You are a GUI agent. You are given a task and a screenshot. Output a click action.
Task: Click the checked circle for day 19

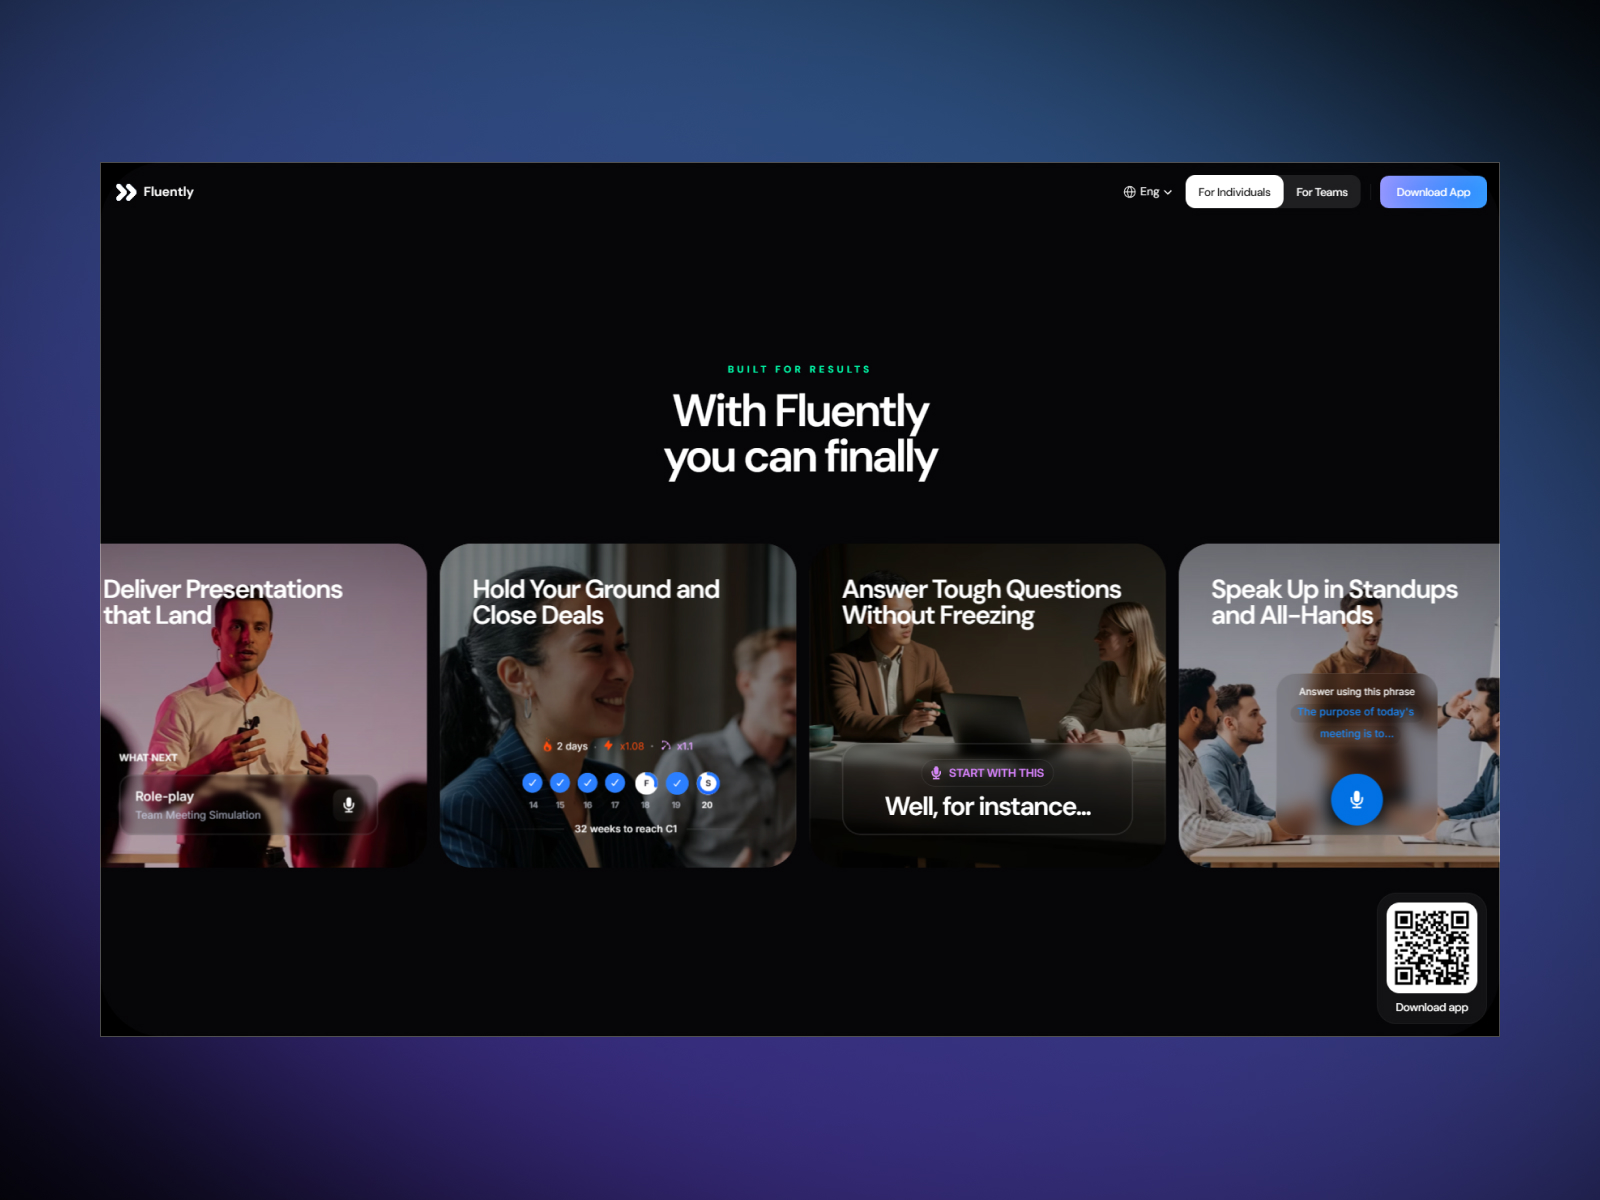click(677, 783)
